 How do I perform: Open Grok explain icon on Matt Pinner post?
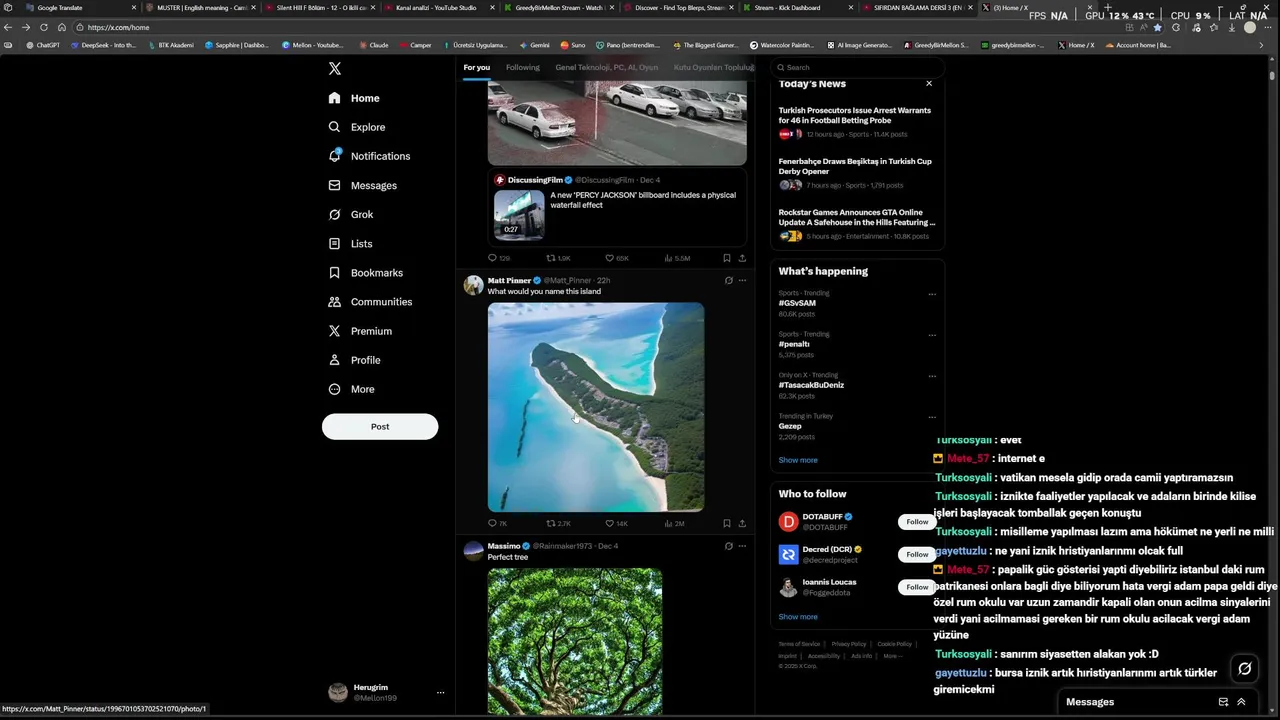click(728, 281)
